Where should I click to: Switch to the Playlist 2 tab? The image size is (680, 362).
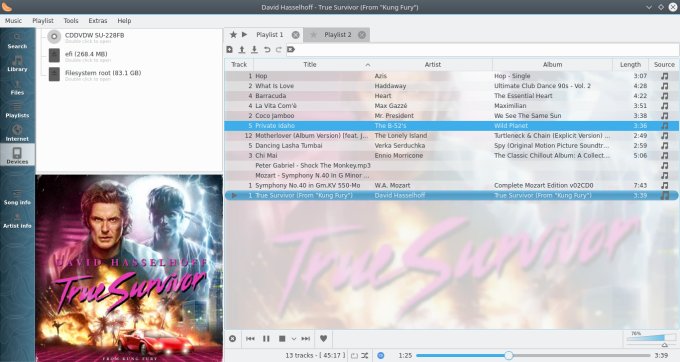tap(337, 35)
